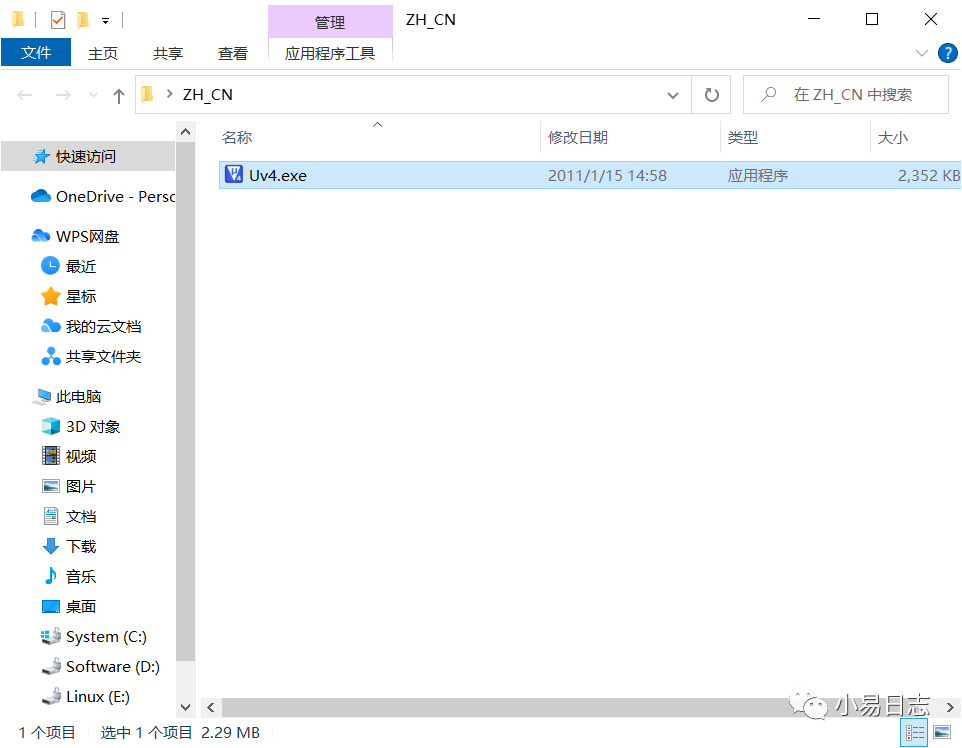Go forward with the right arrow
The height and width of the screenshot is (748, 962).
[63, 95]
